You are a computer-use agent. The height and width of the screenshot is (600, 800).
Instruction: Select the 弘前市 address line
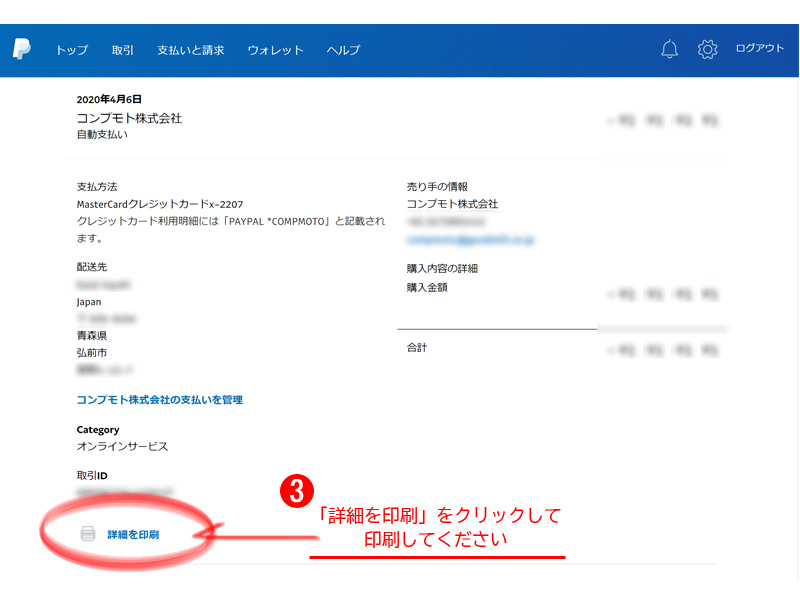point(92,353)
